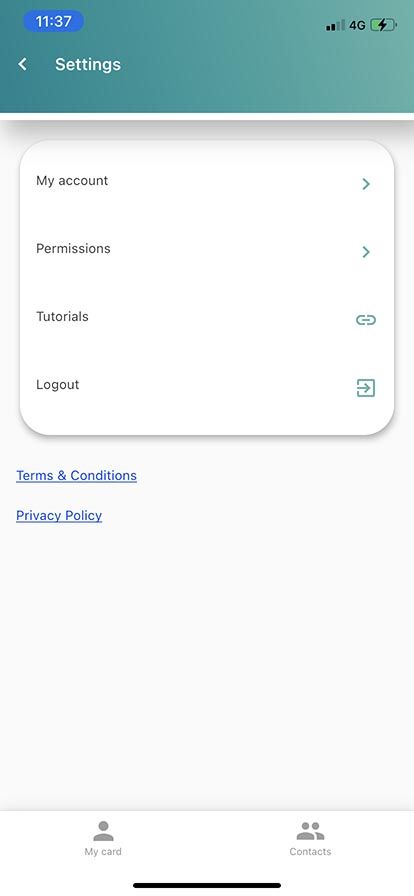
Task: Select the Contacts people icon
Action: point(310,831)
